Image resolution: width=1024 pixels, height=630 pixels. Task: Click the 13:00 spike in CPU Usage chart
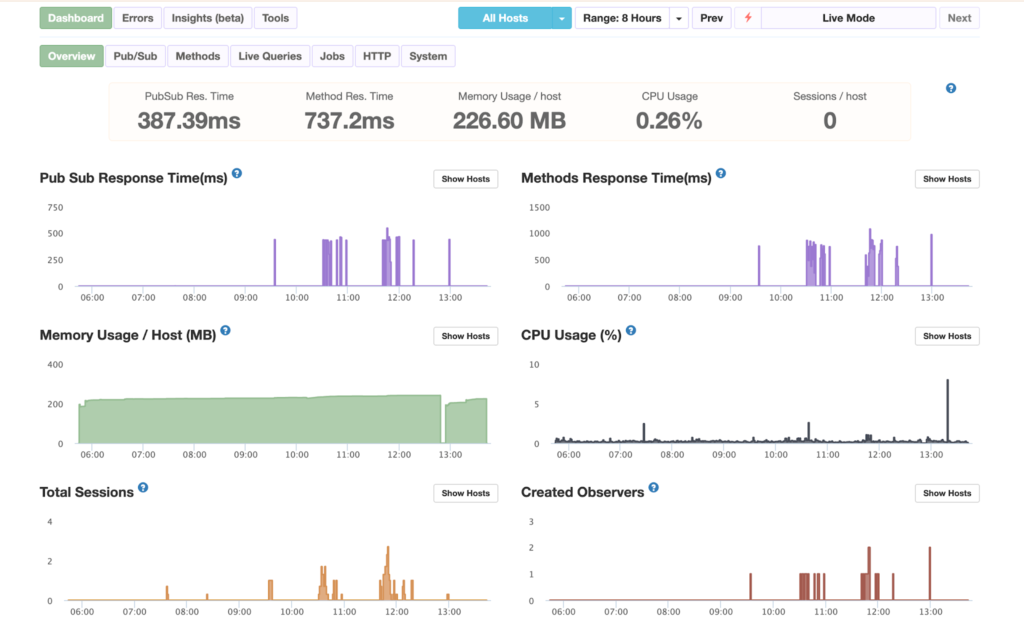[947, 410]
